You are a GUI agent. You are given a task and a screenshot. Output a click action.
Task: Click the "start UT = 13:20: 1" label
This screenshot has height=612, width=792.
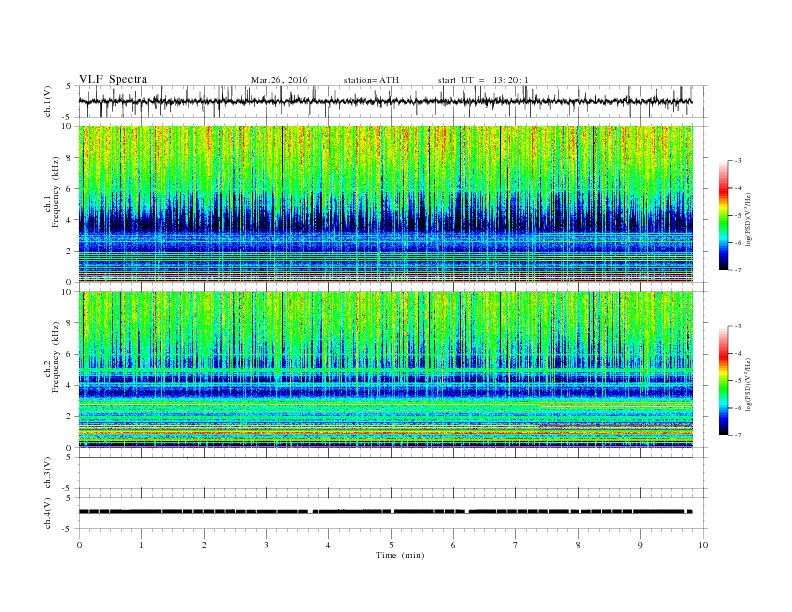[483, 80]
